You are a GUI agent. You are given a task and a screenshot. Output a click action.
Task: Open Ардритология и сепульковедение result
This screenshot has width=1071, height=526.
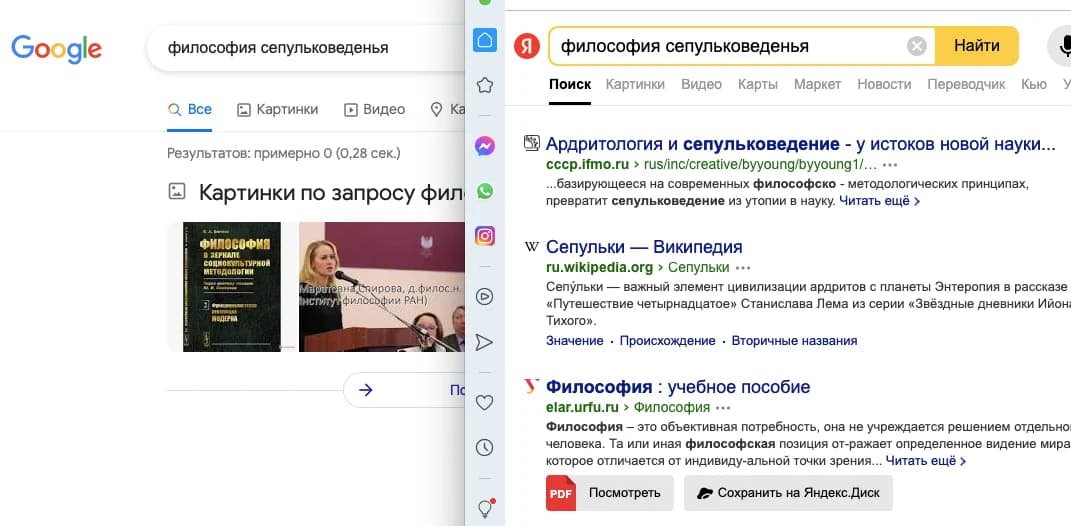coord(801,144)
